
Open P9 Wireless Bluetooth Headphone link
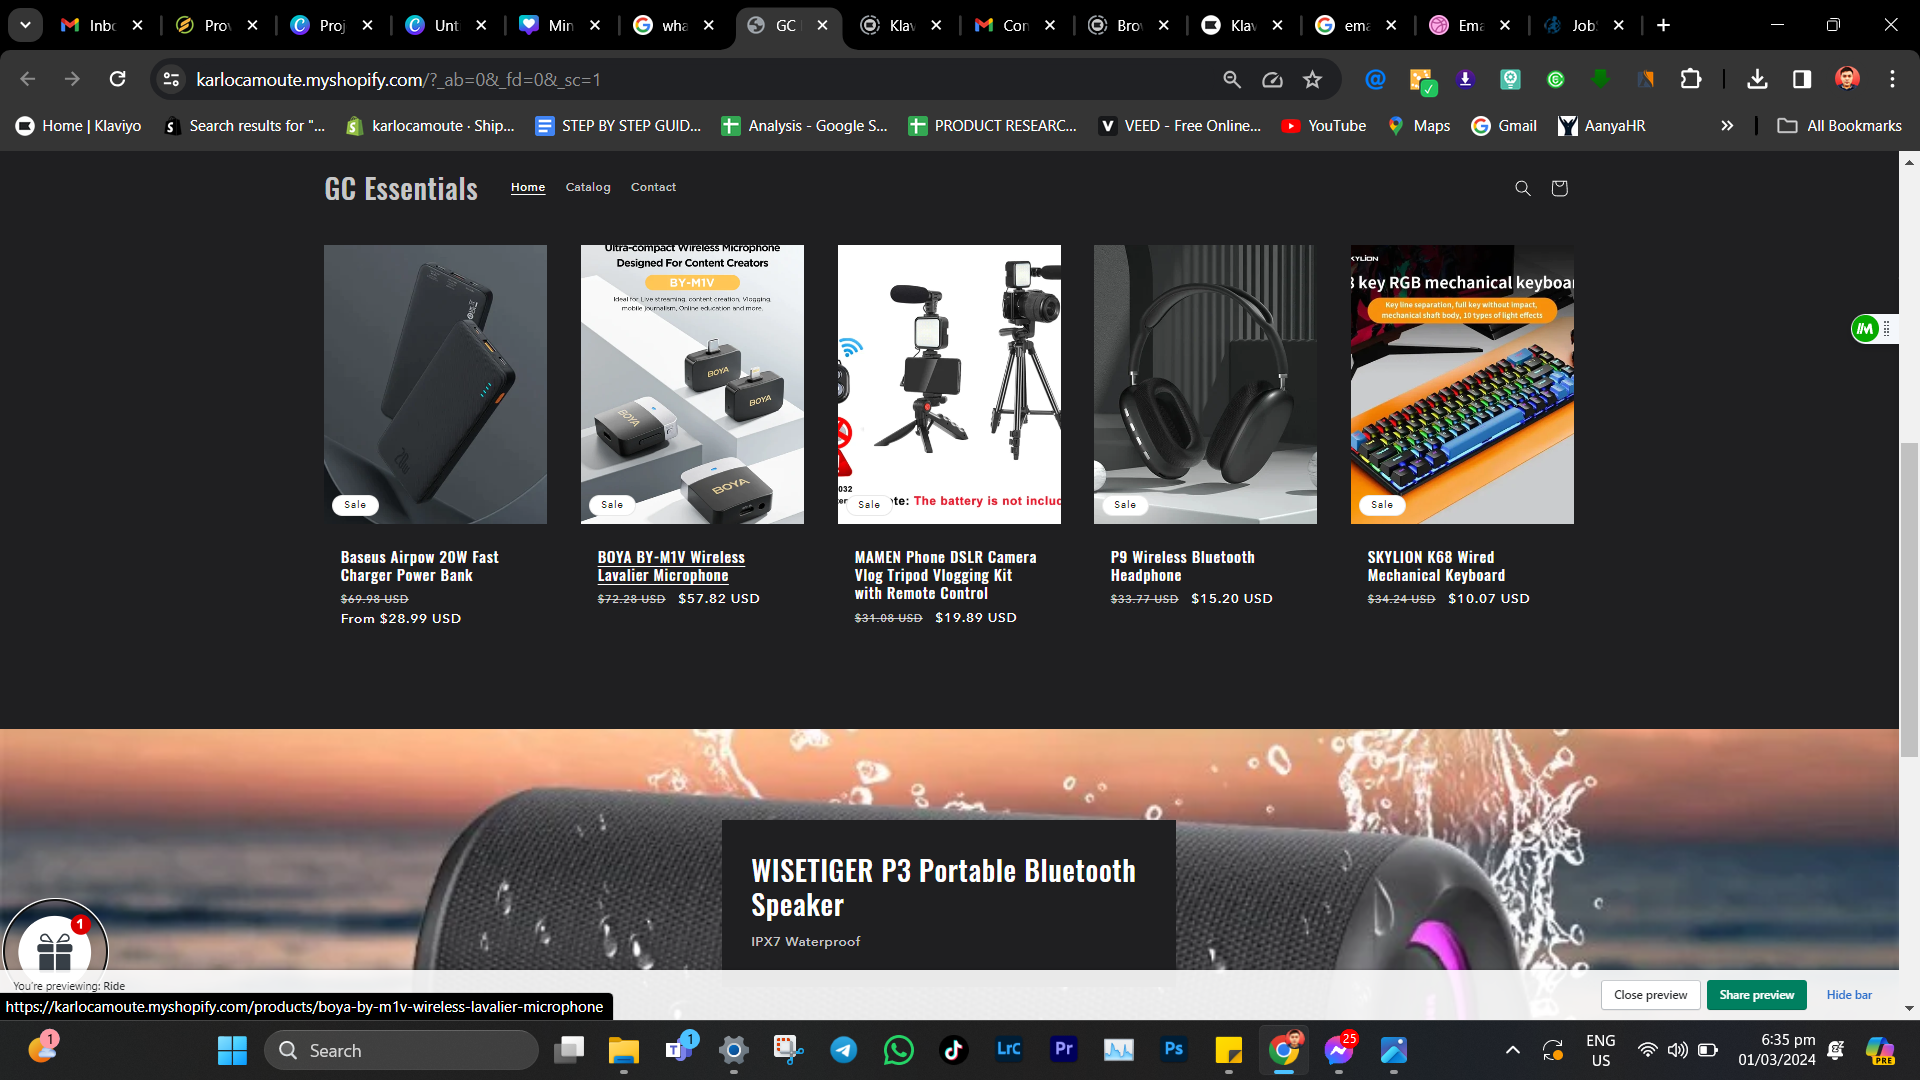coord(1182,566)
